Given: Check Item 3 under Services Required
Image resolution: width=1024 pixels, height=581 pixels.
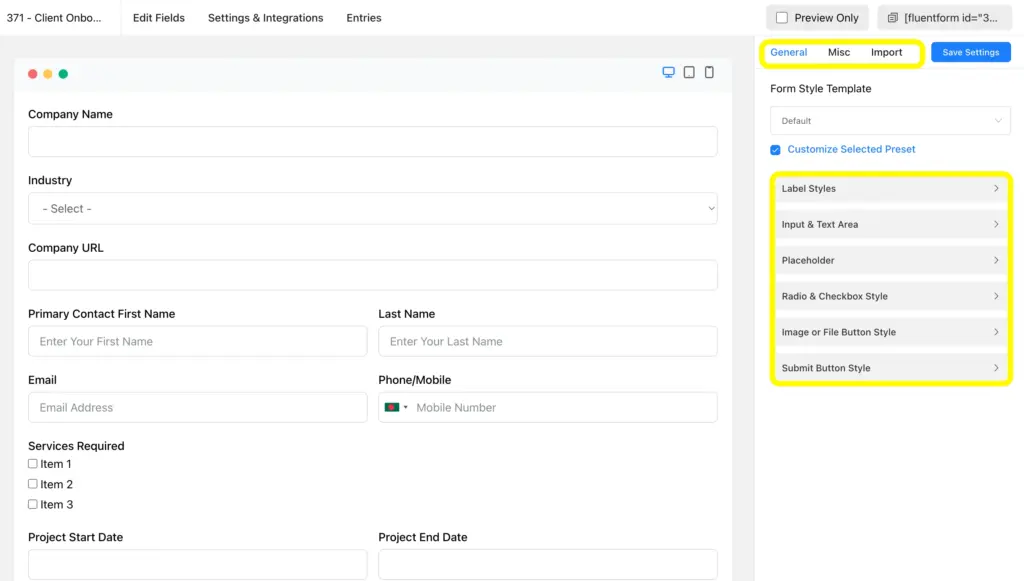Looking at the screenshot, I should click(33, 504).
